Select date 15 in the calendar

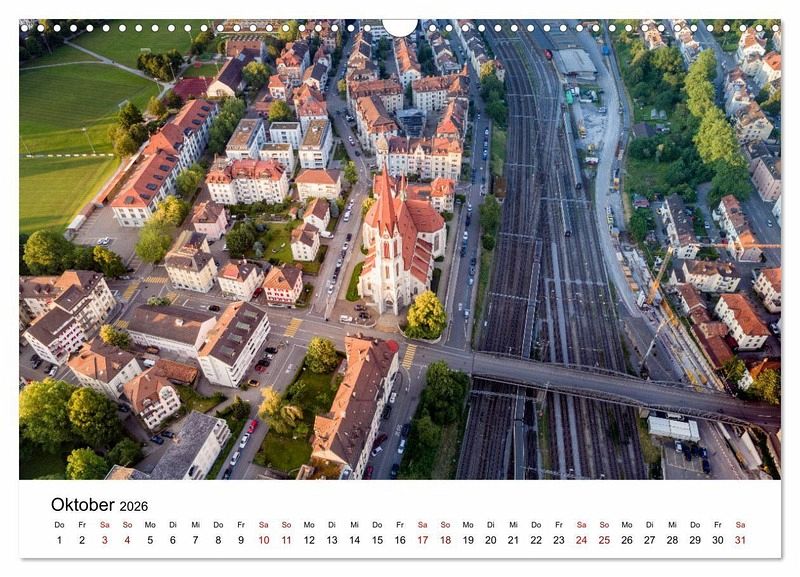point(377,540)
